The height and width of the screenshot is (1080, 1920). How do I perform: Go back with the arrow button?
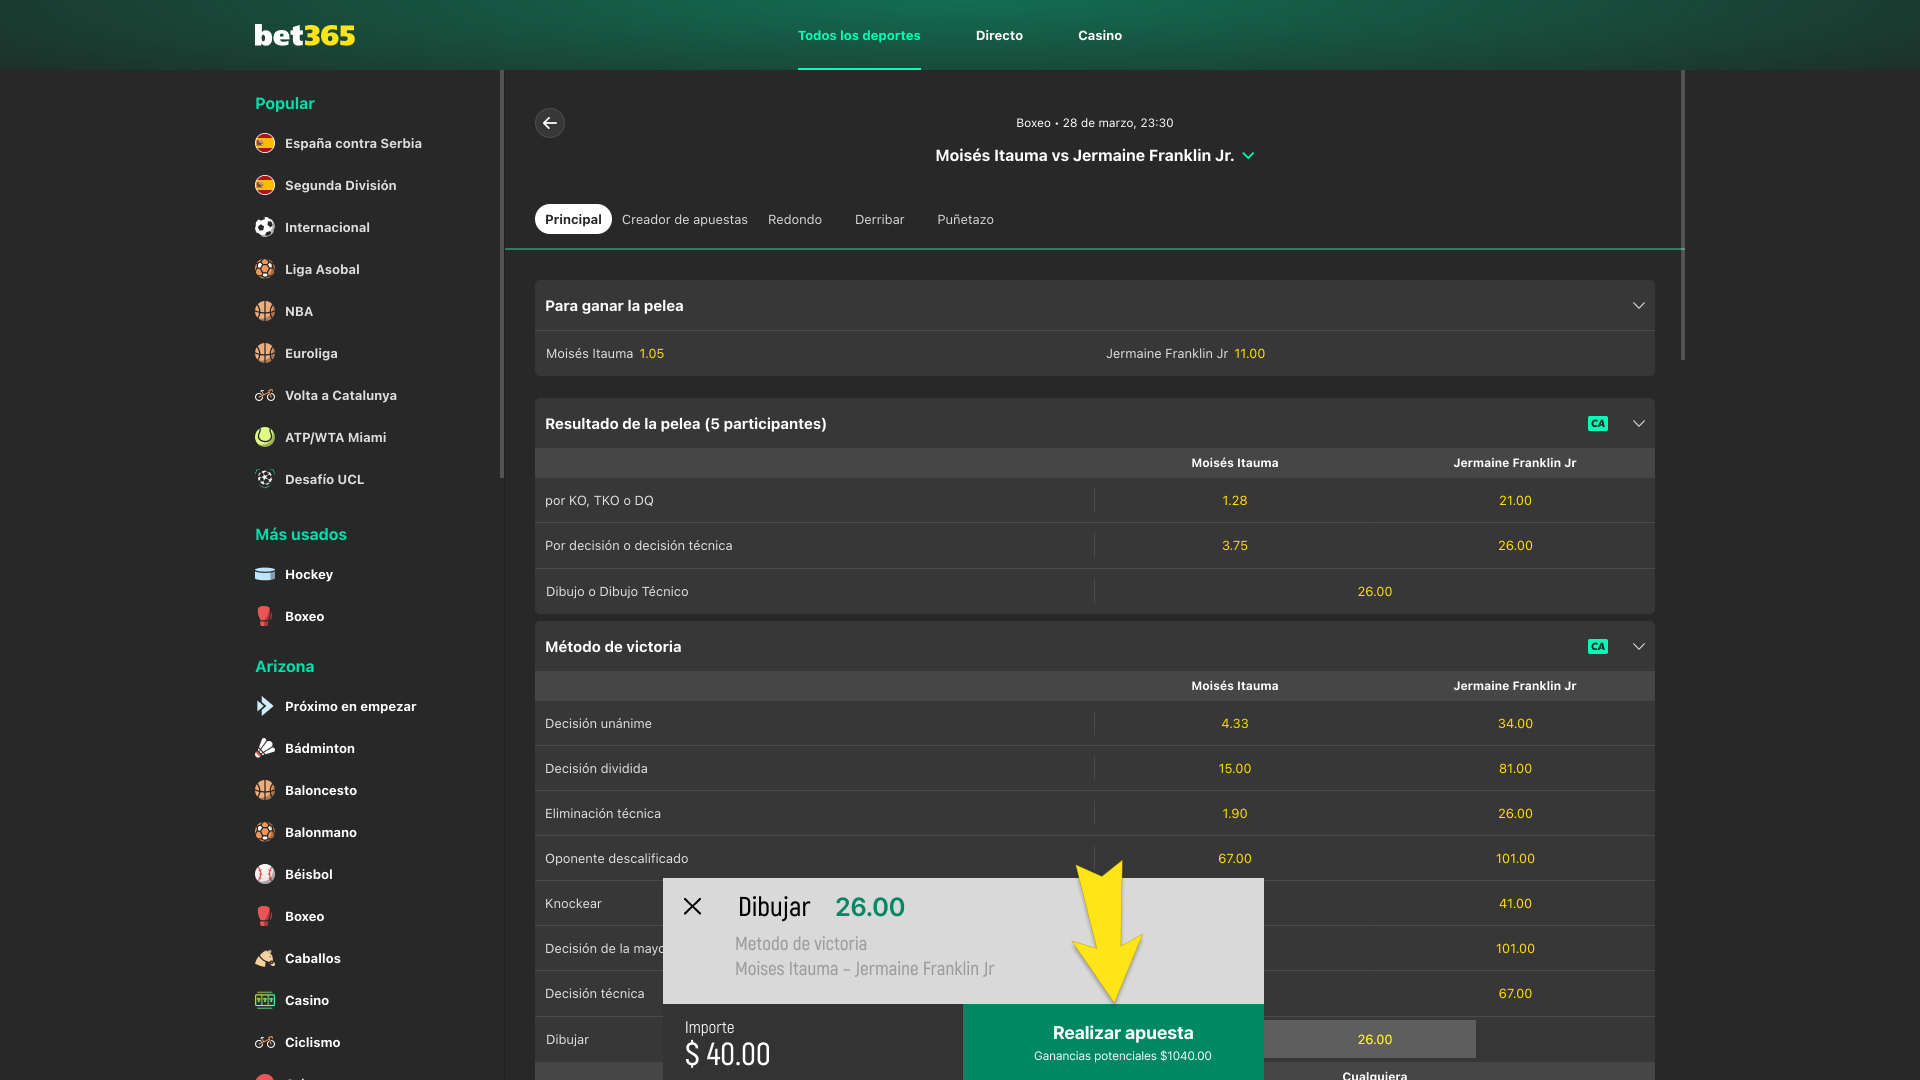coord(550,123)
